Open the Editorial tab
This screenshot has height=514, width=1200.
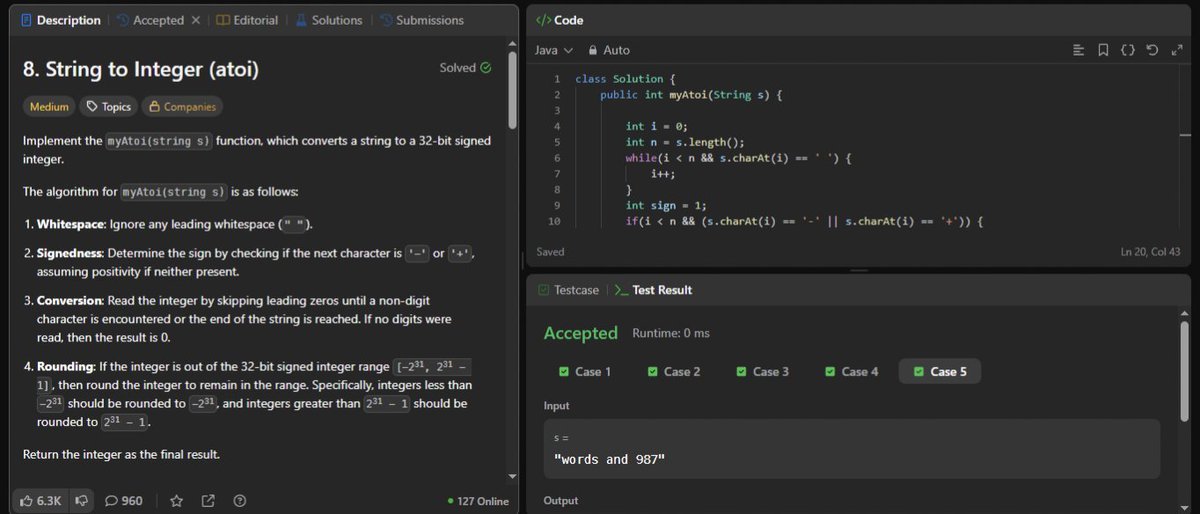[x=247, y=20]
